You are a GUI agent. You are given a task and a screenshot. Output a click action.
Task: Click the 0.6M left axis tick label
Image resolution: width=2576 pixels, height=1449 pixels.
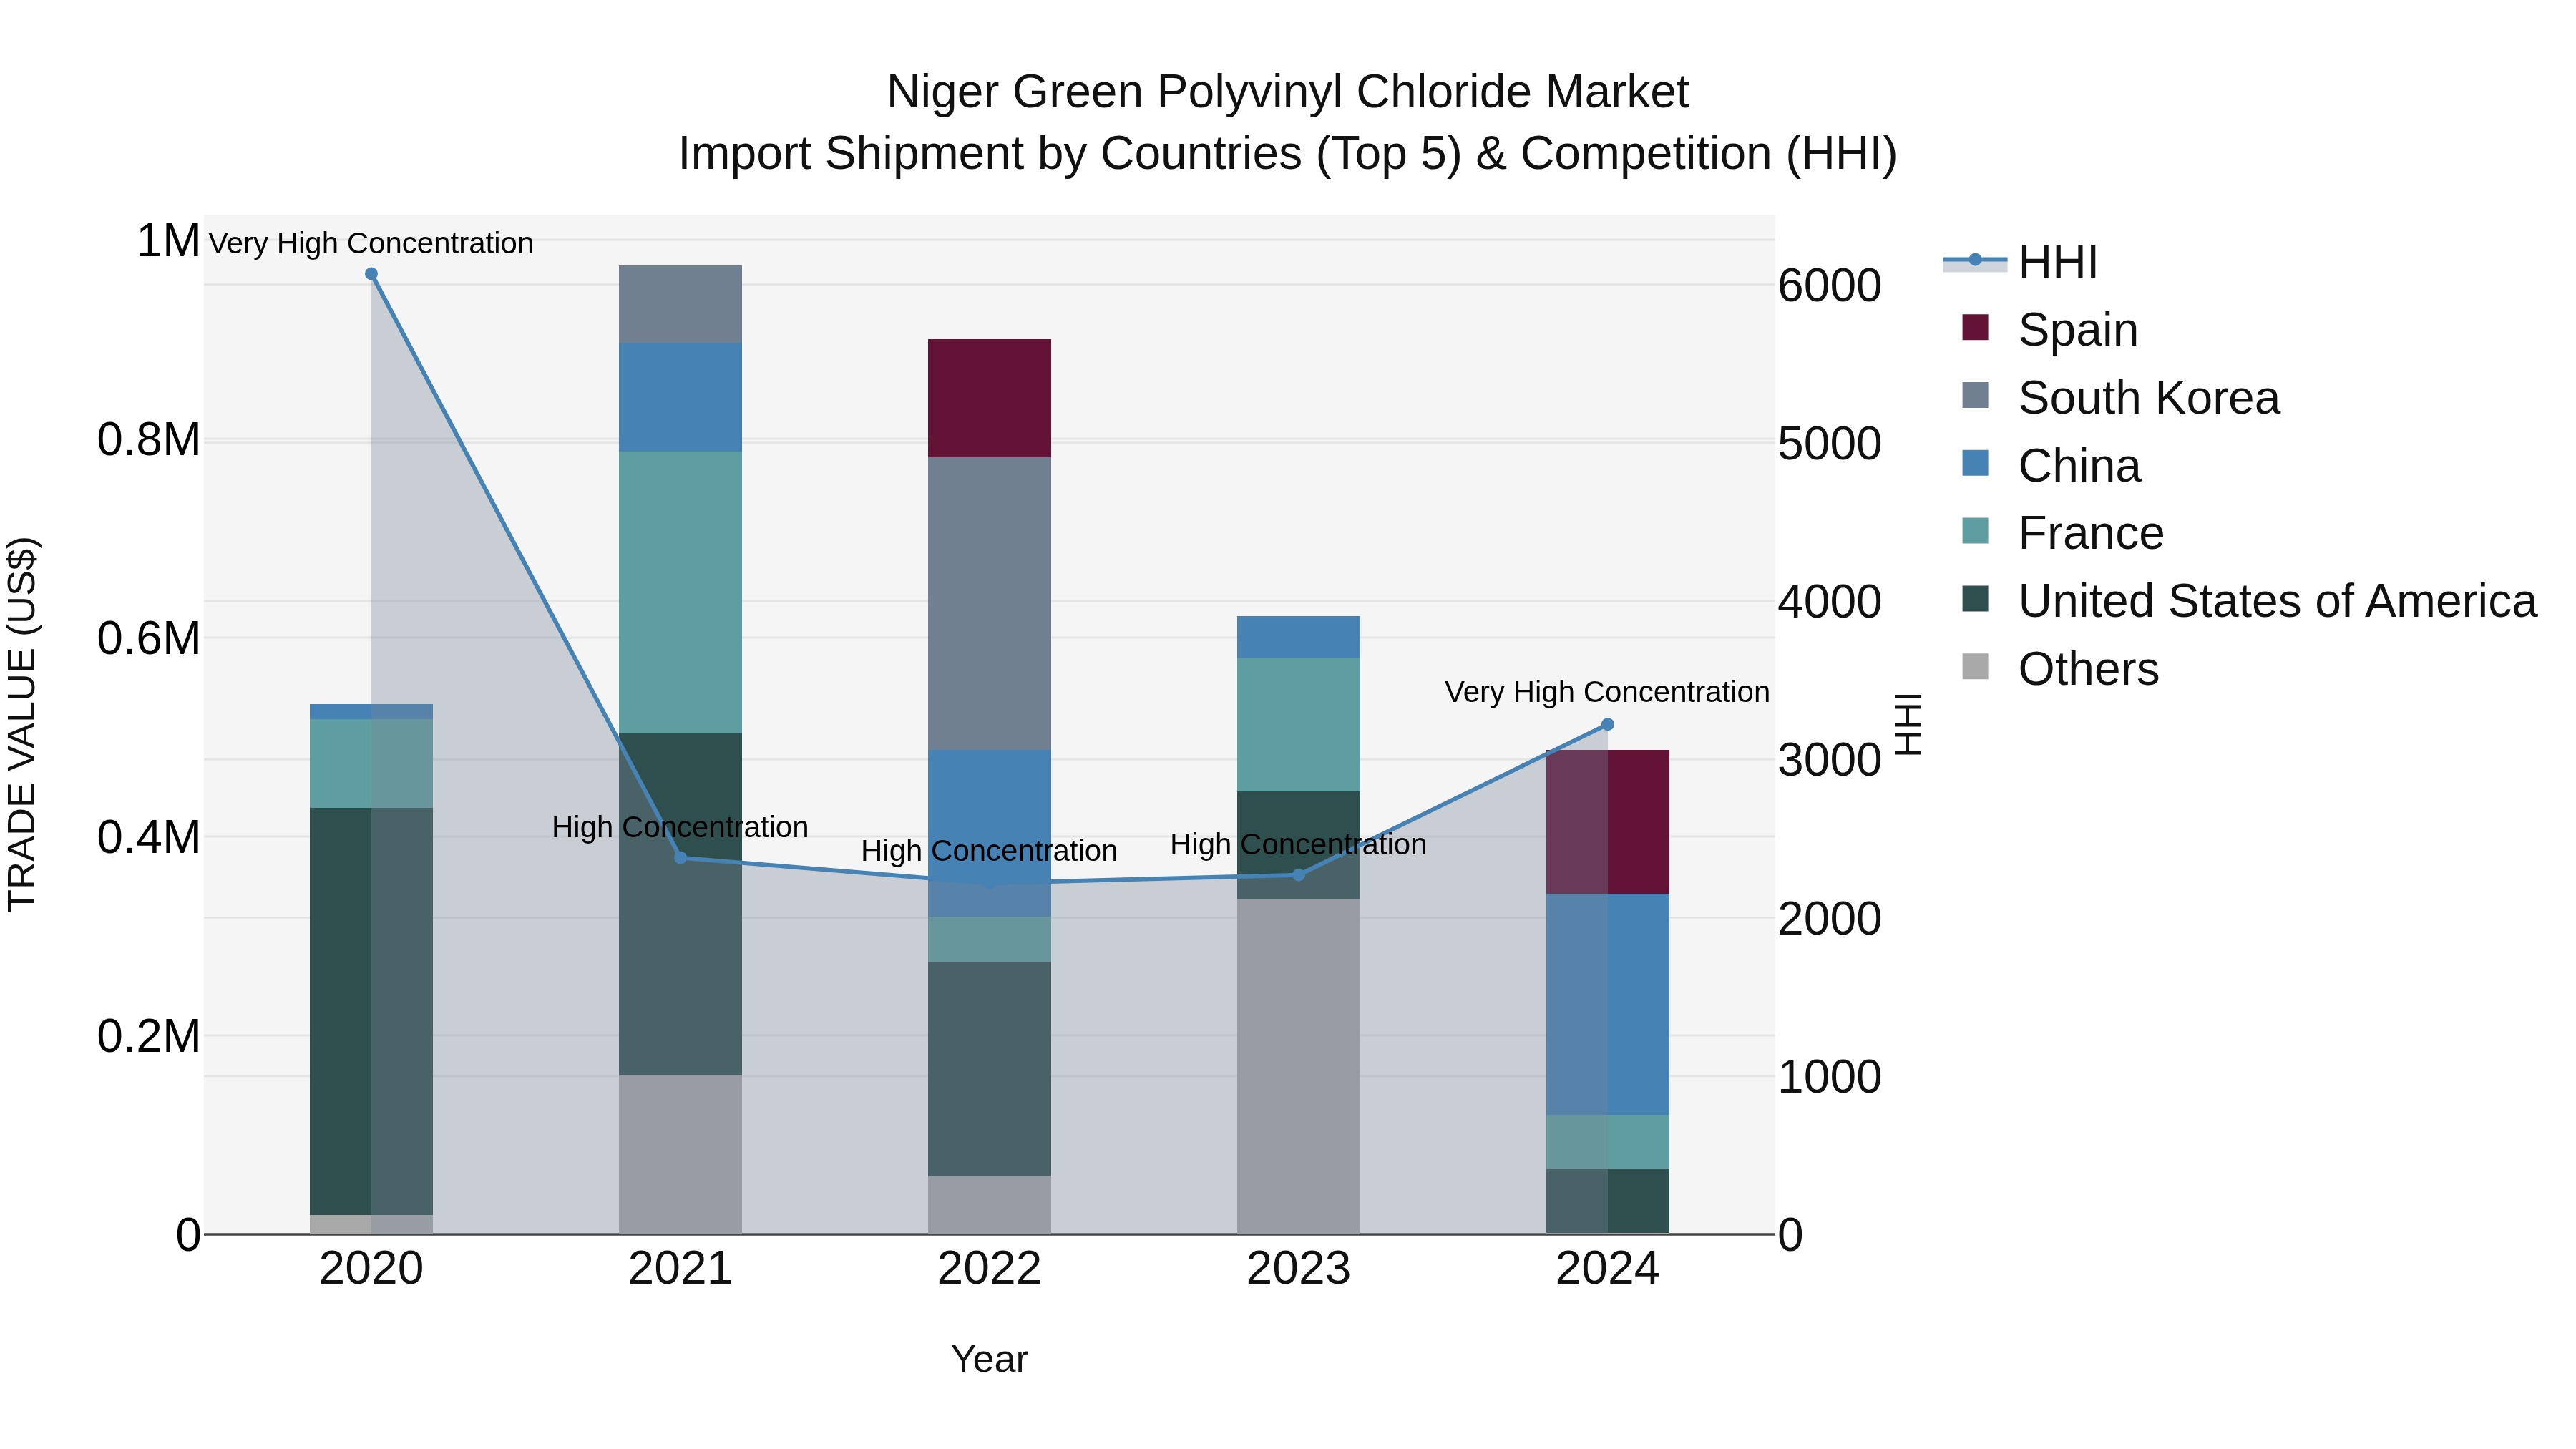[x=149, y=638]
